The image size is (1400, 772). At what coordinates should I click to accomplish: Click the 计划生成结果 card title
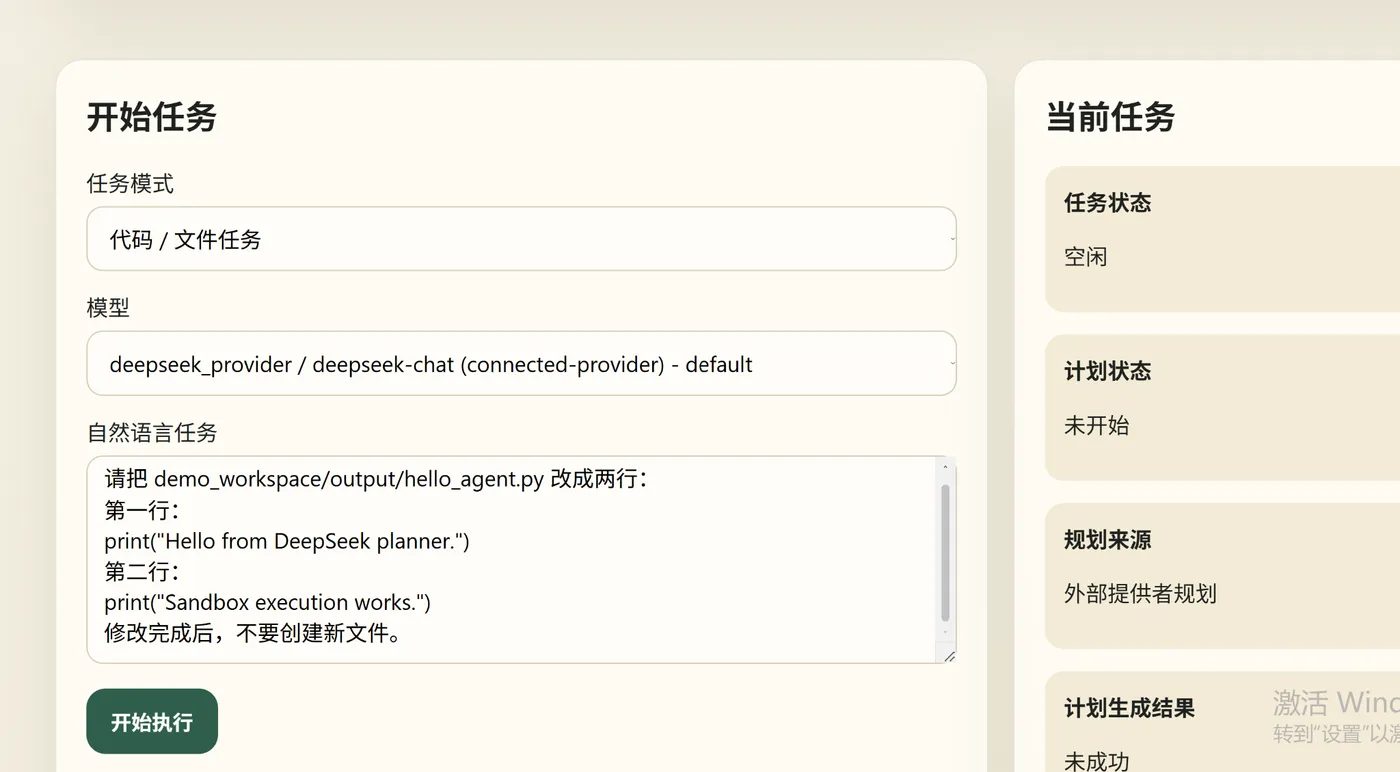click(x=1130, y=709)
